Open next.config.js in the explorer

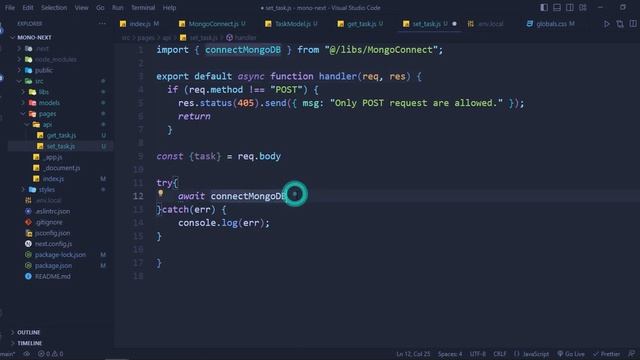click(x=53, y=244)
